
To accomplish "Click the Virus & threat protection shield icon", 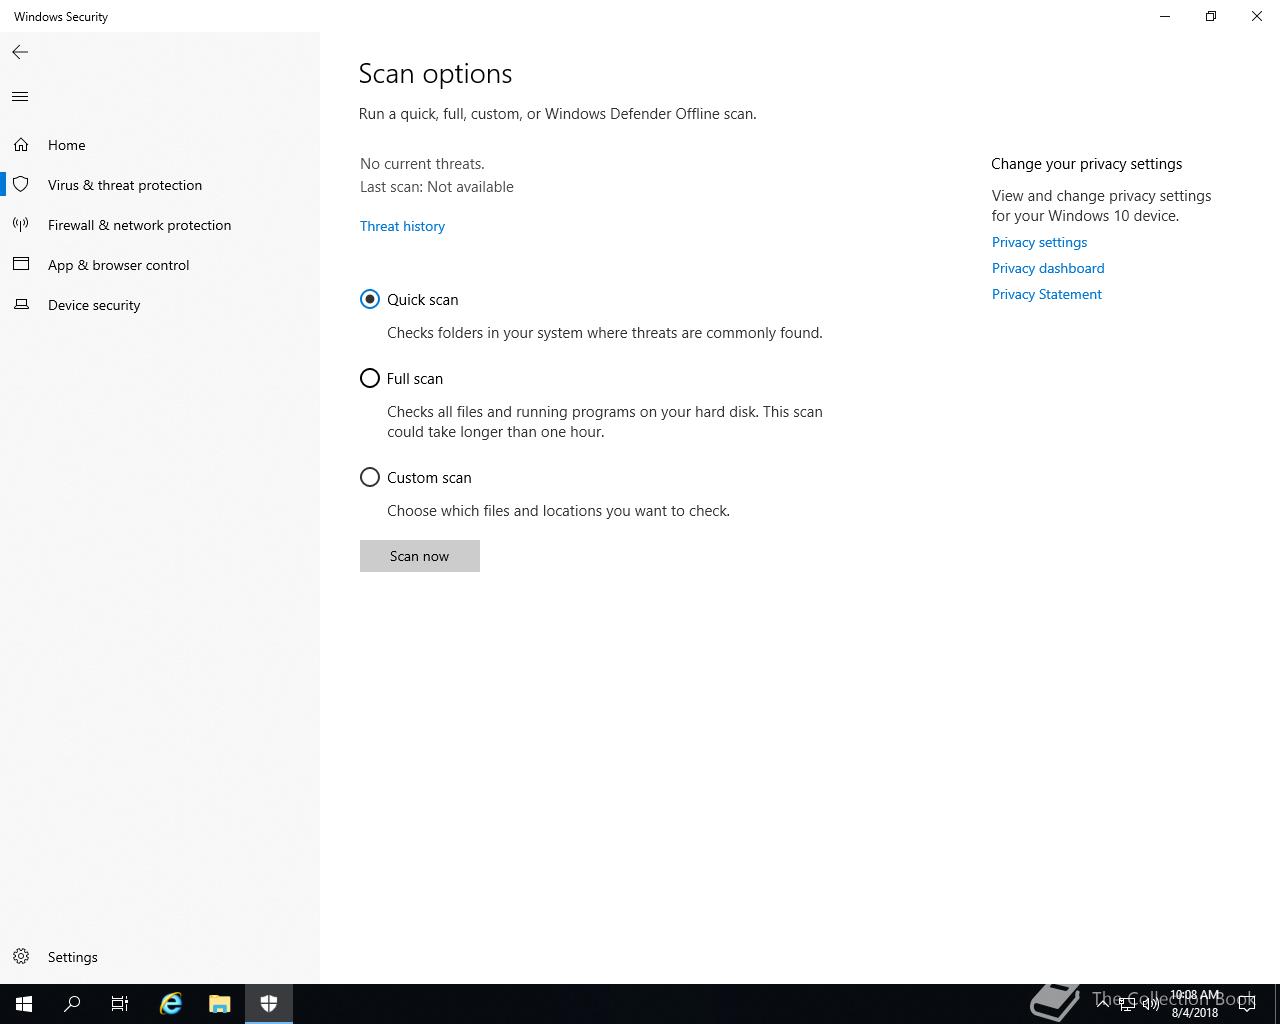I will [x=21, y=185].
